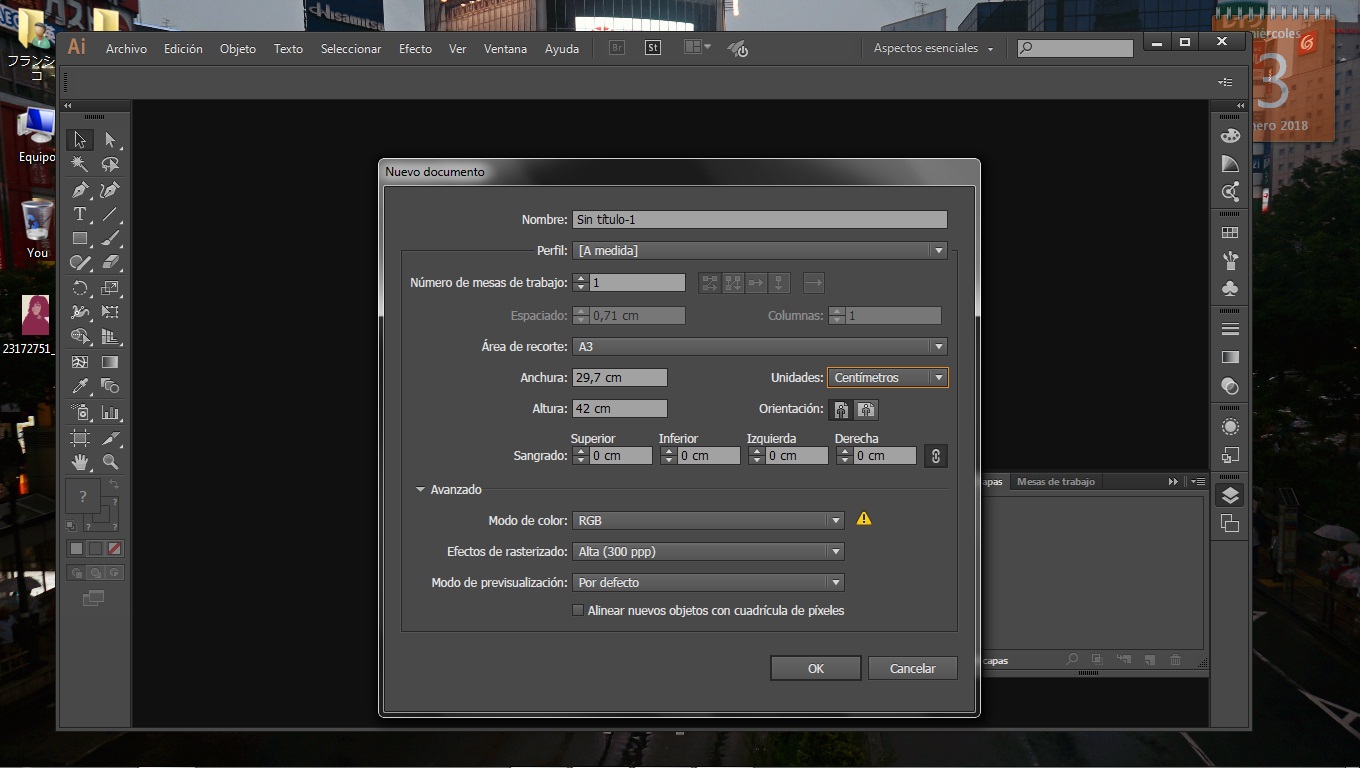Select the Line Segment tool

coord(110,214)
